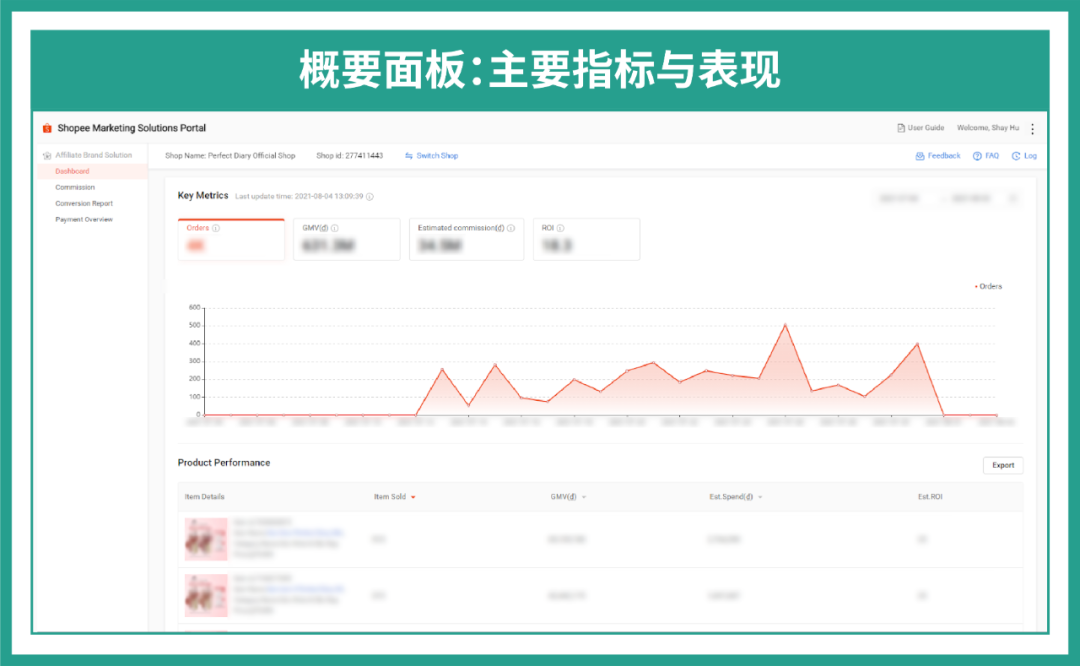Sort products using the Item Sold arrow
This screenshot has width=1080, height=666.
[414, 495]
